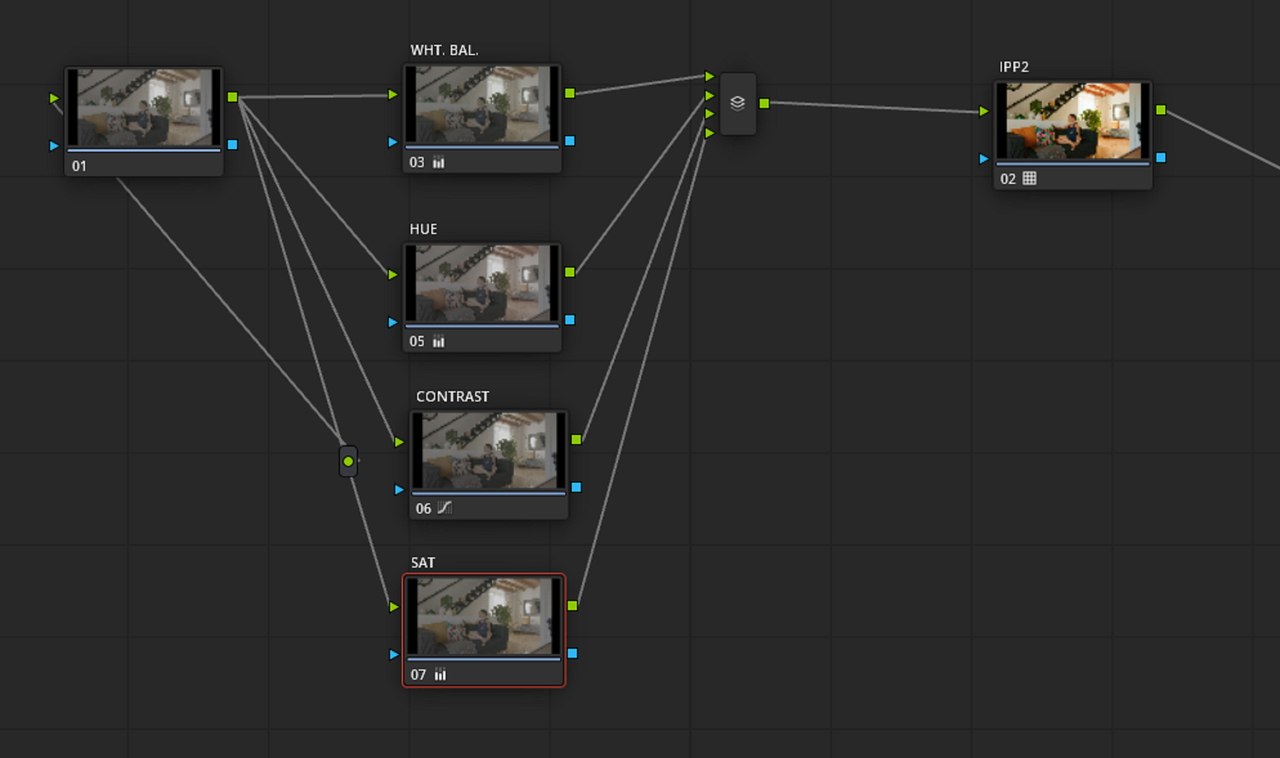Screen dimensions: 1280x758
Task: Click the green RGB output of CONTRAST node
Action: point(576,439)
